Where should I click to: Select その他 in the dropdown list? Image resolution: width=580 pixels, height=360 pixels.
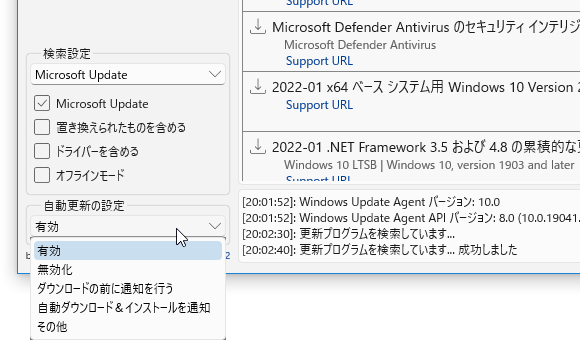pos(128,327)
